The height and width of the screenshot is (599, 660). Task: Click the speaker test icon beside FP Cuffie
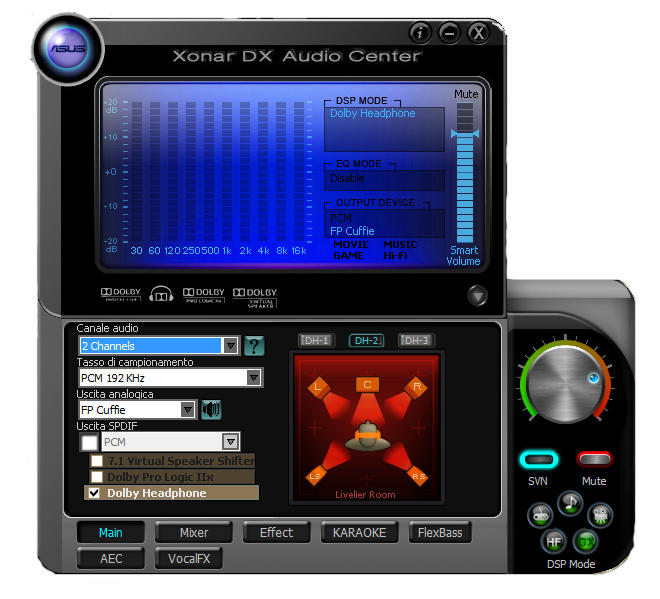[x=211, y=410]
